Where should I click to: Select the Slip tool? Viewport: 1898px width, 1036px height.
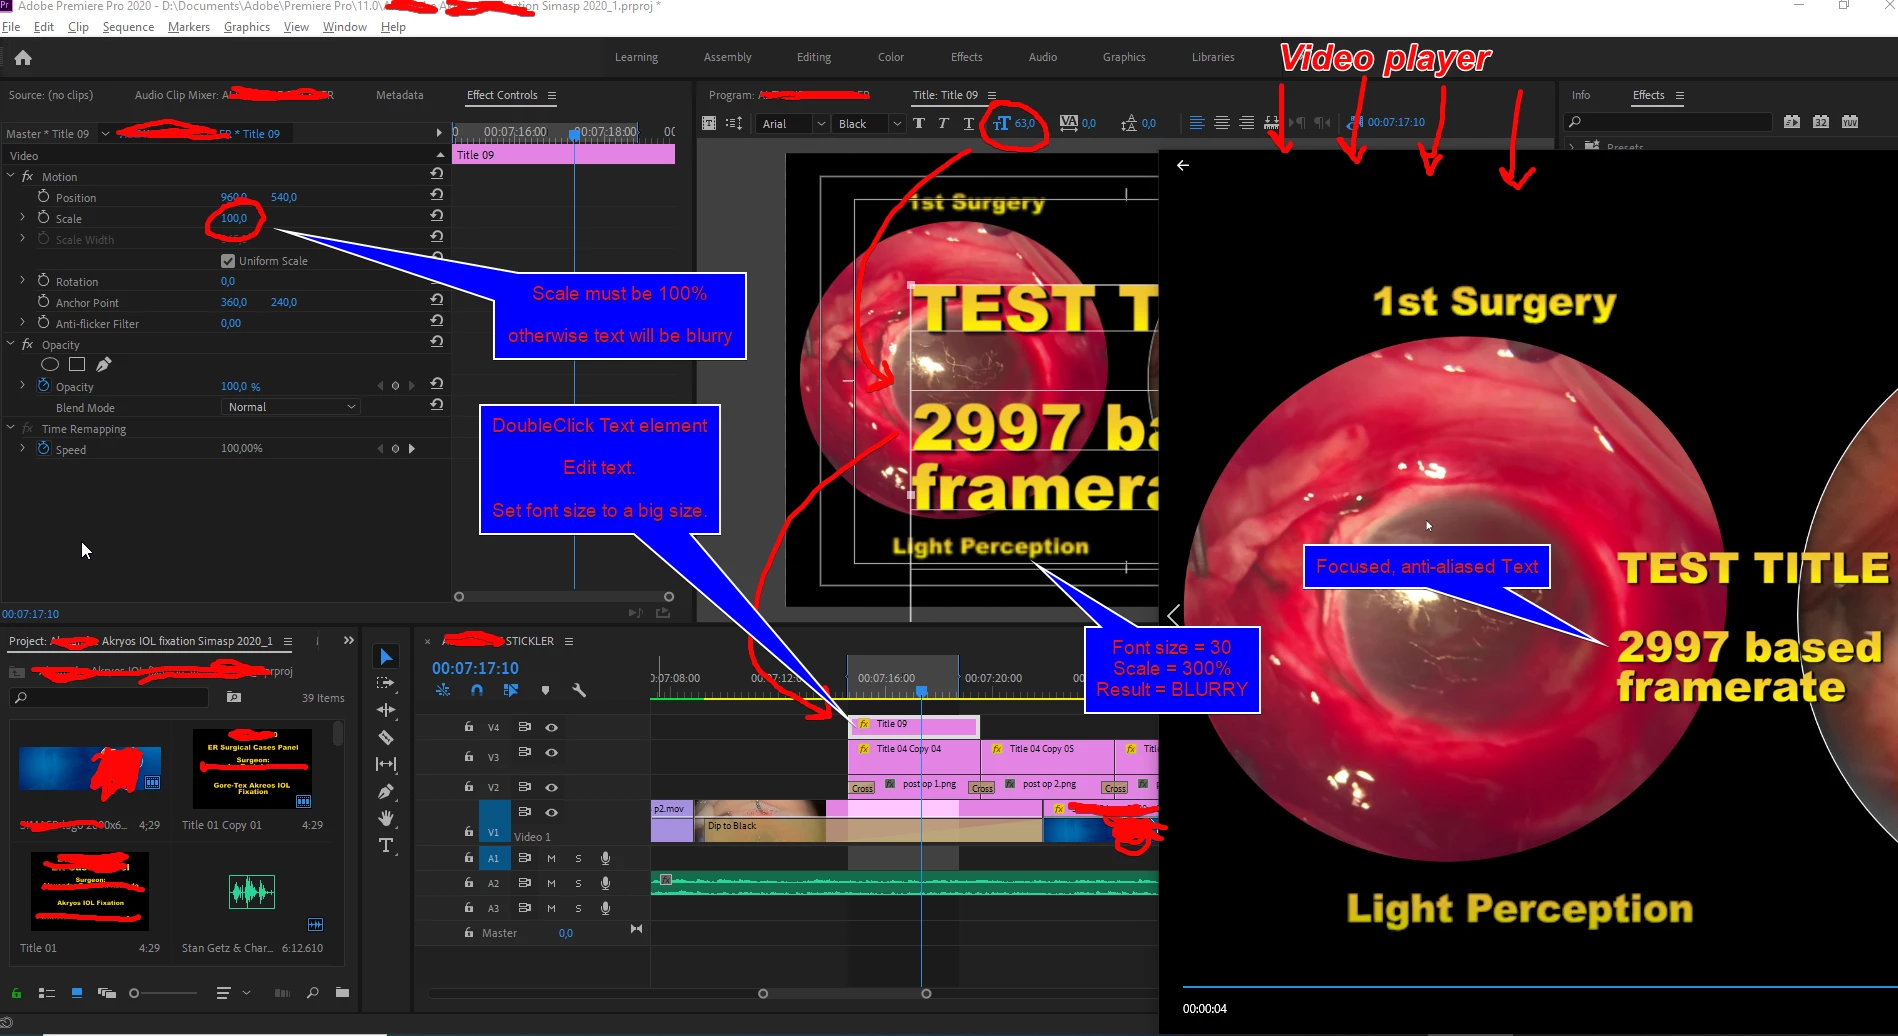tap(386, 764)
